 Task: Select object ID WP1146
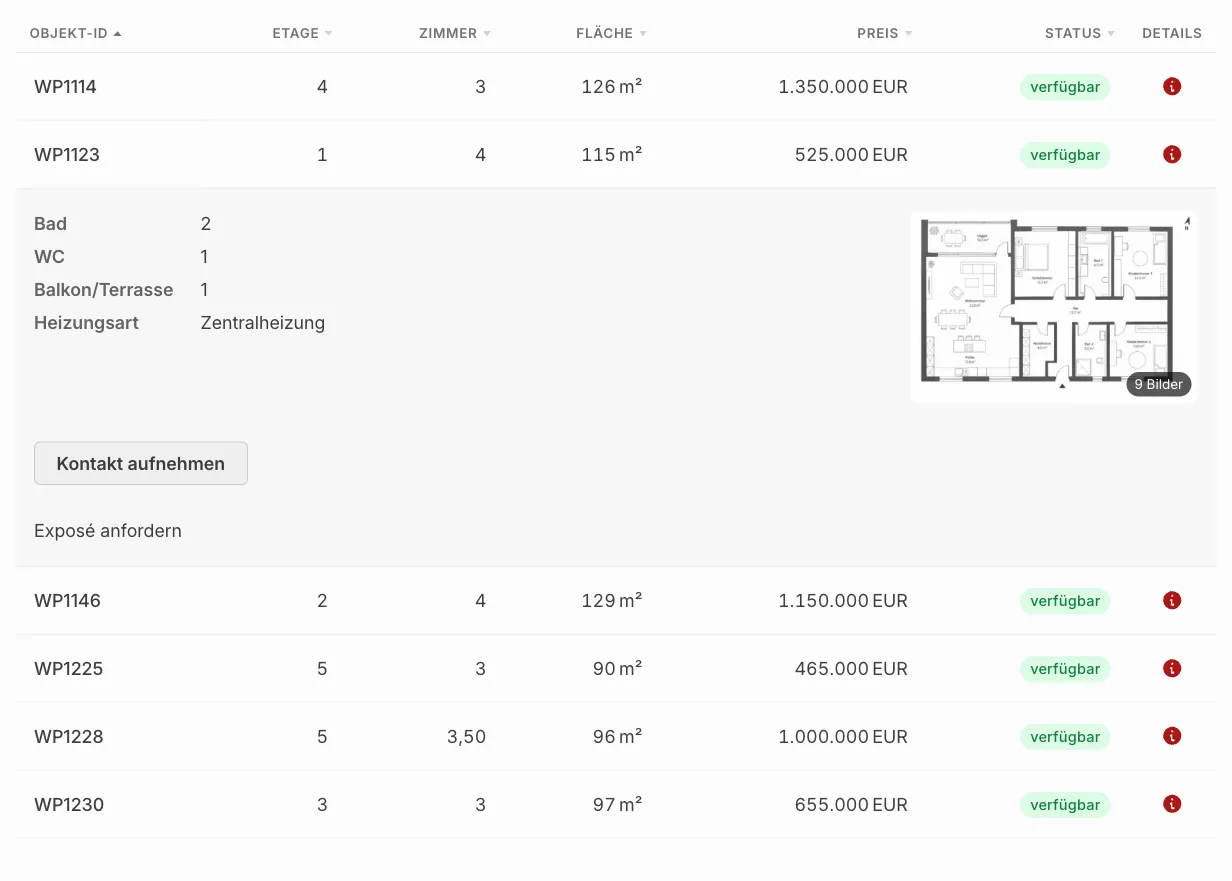point(68,601)
